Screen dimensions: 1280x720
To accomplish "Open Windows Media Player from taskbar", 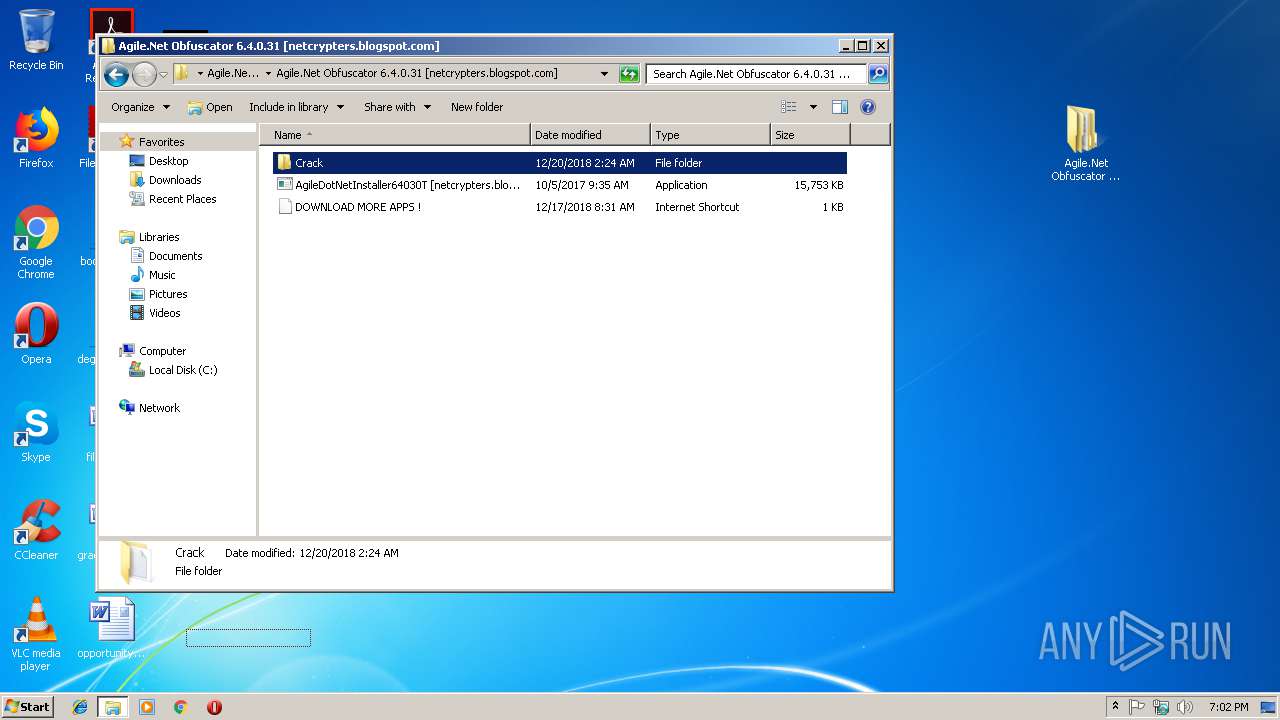I will (x=147, y=707).
